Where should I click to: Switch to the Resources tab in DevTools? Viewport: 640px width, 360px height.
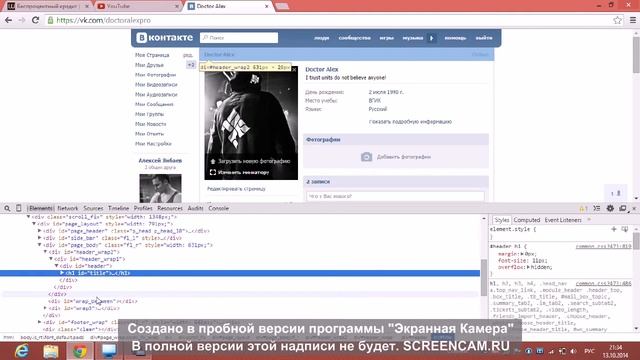click(x=170, y=208)
